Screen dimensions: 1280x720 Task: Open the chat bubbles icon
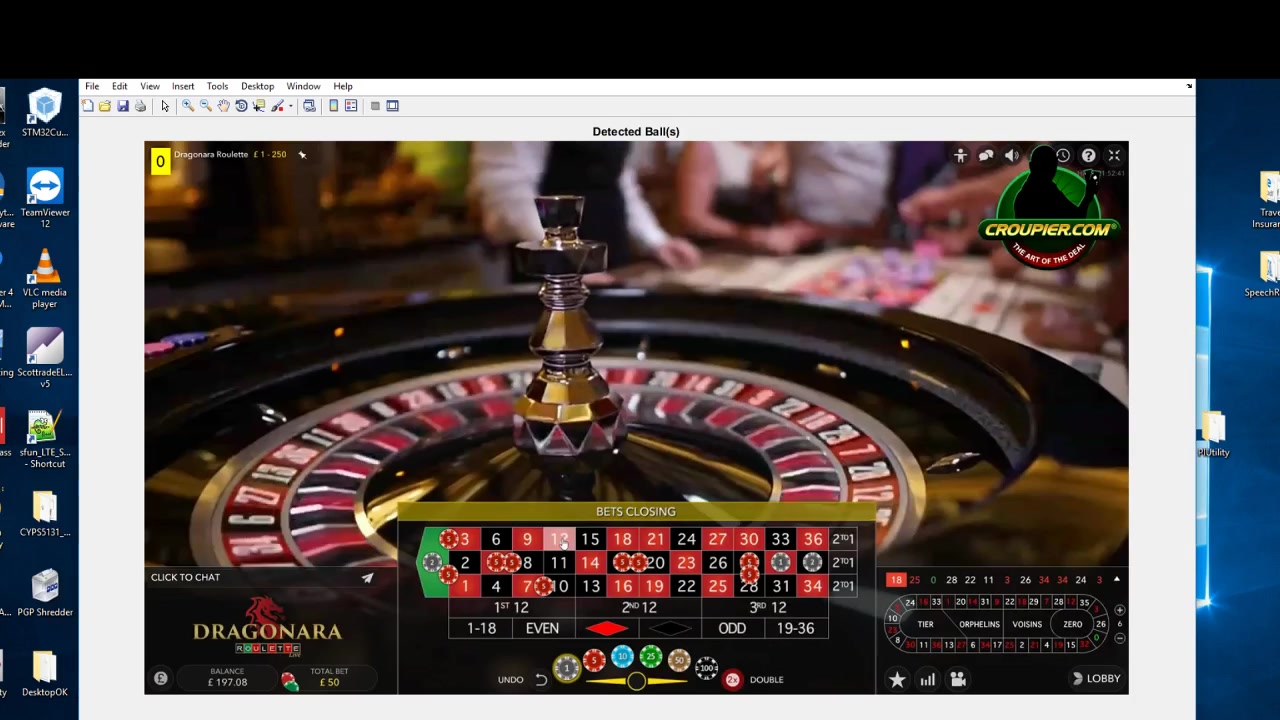click(x=986, y=155)
